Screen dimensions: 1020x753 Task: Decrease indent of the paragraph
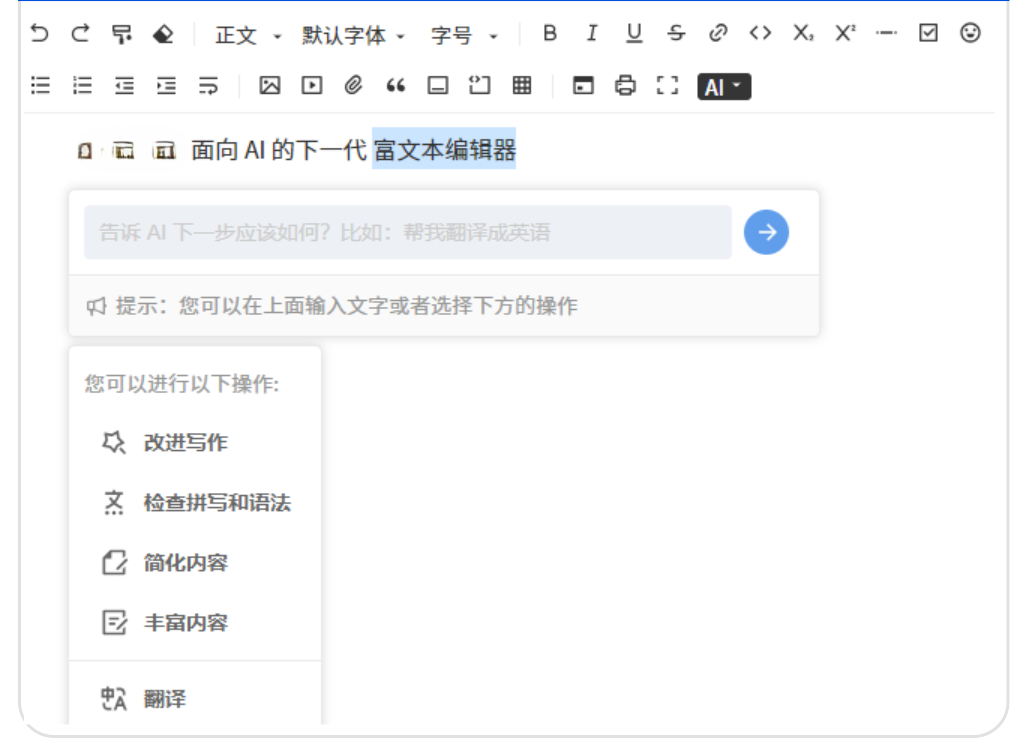pyautogui.click(x=124, y=85)
